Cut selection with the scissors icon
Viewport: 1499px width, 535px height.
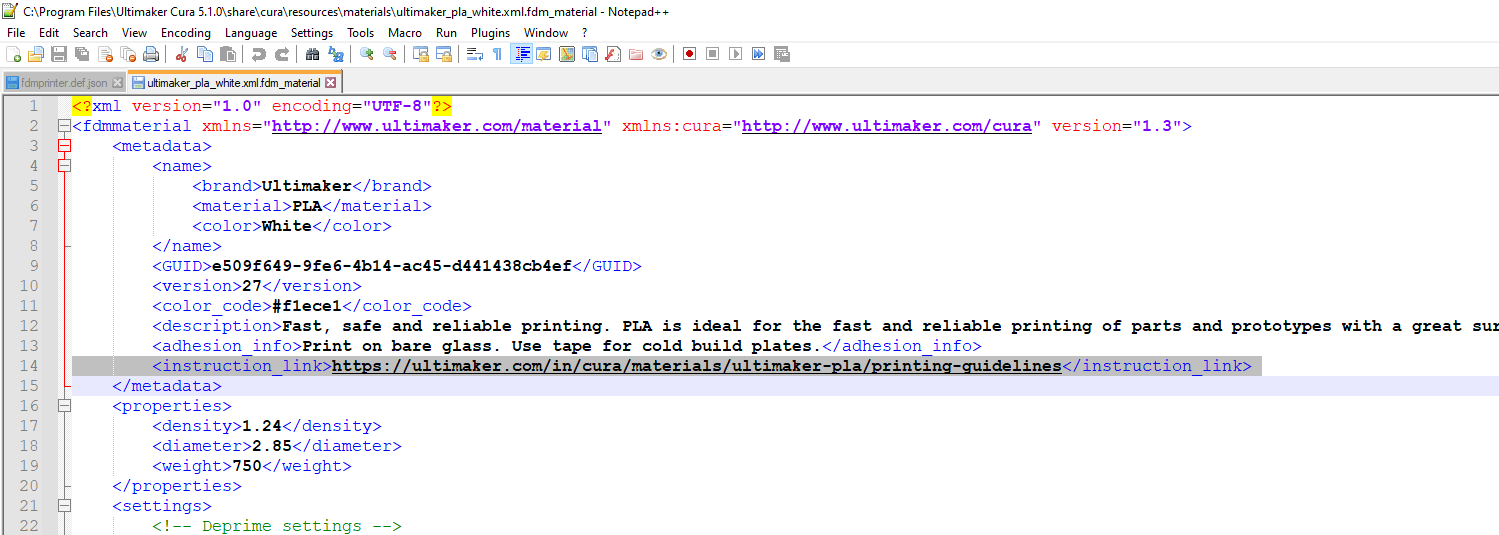[x=181, y=54]
